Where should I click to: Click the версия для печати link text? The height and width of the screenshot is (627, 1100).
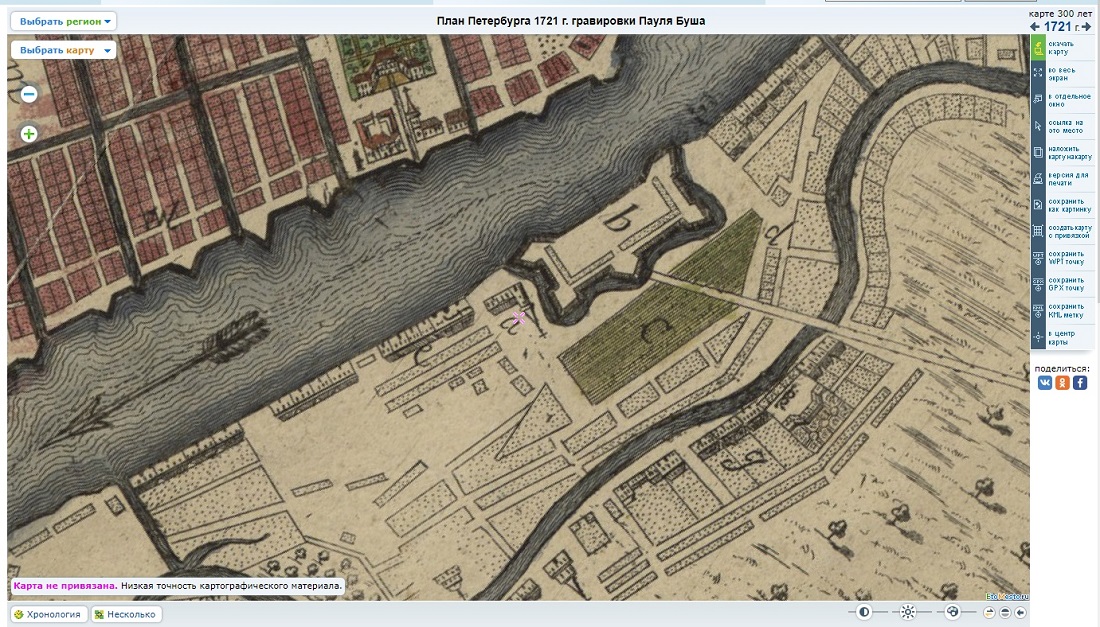click(x=1068, y=179)
